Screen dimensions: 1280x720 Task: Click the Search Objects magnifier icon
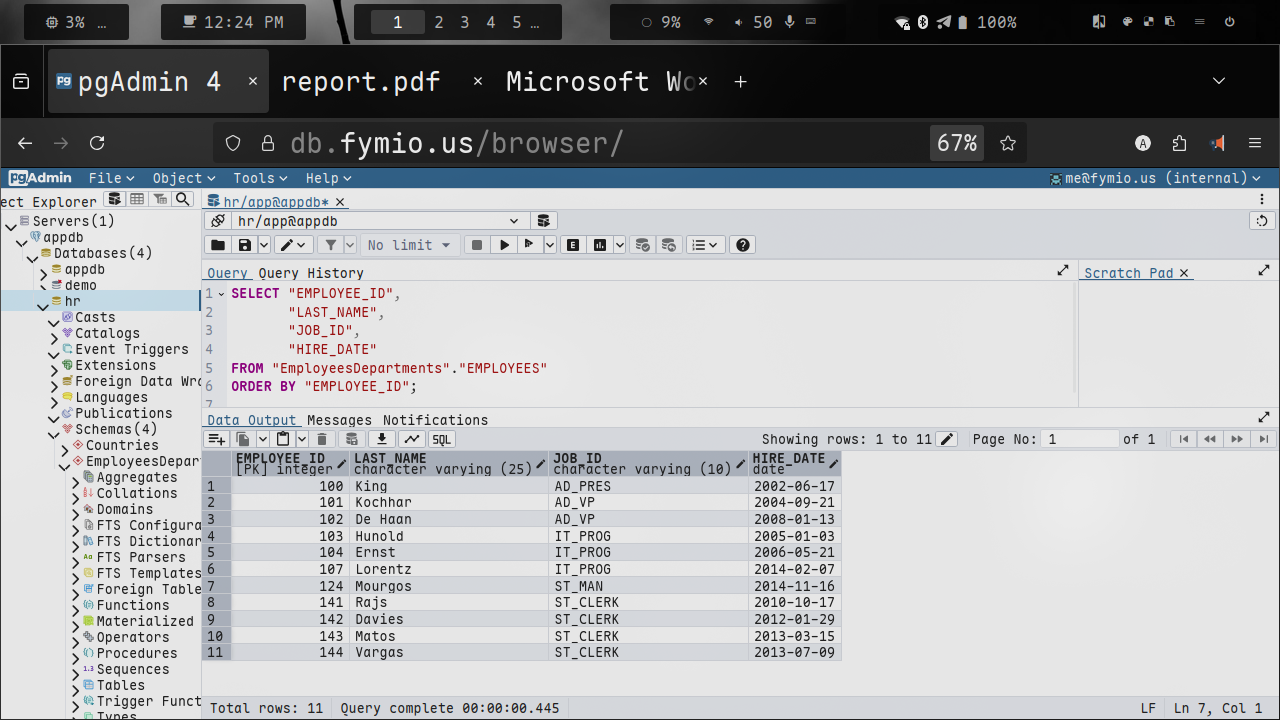182,200
